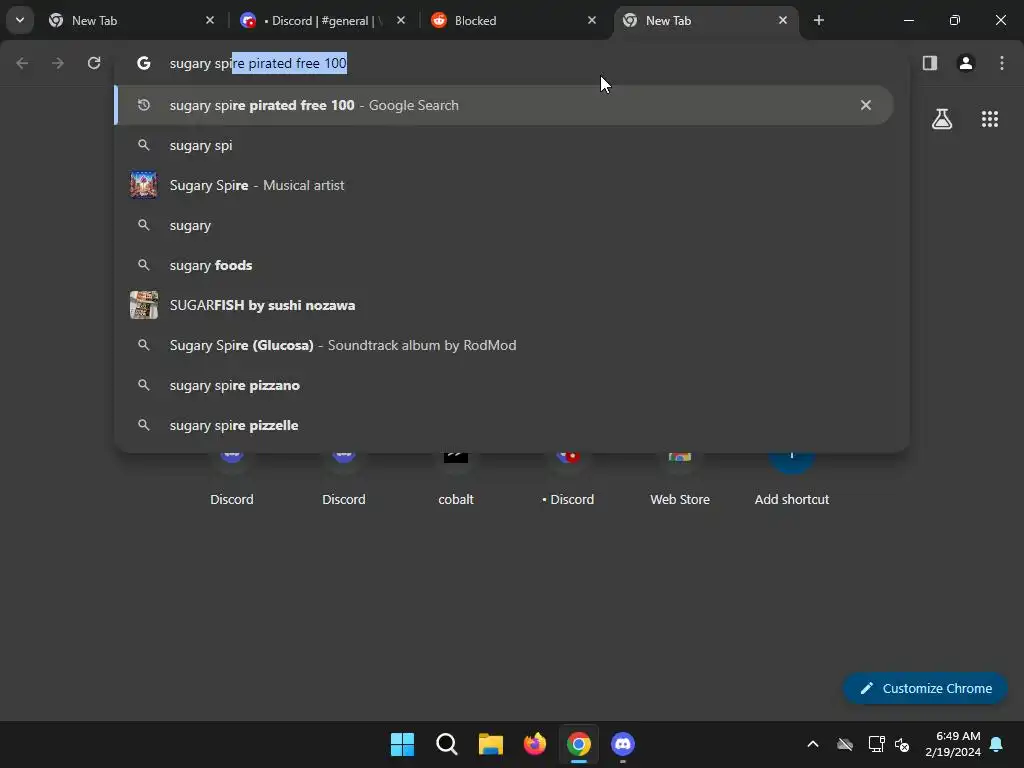This screenshot has height=768, width=1024.
Task: Open Windows taskbar search
Action: pyautogui.click(x=447, y=744)
